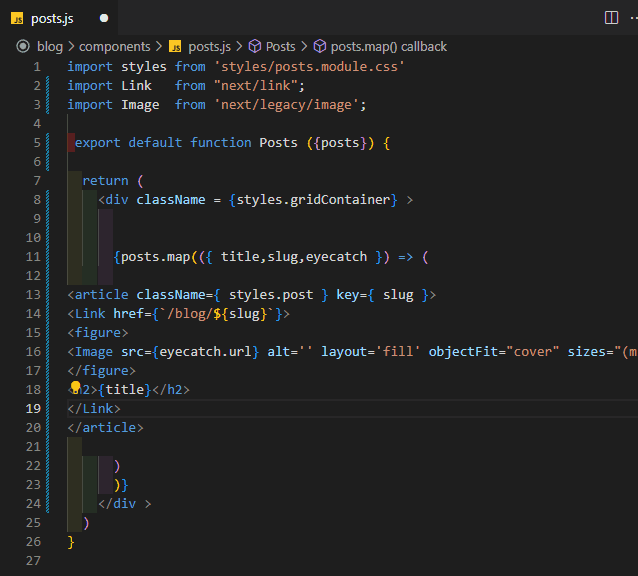Click line number 19 in gutter
The width and height of the screenshot is (638, 576).
[33, 408]
